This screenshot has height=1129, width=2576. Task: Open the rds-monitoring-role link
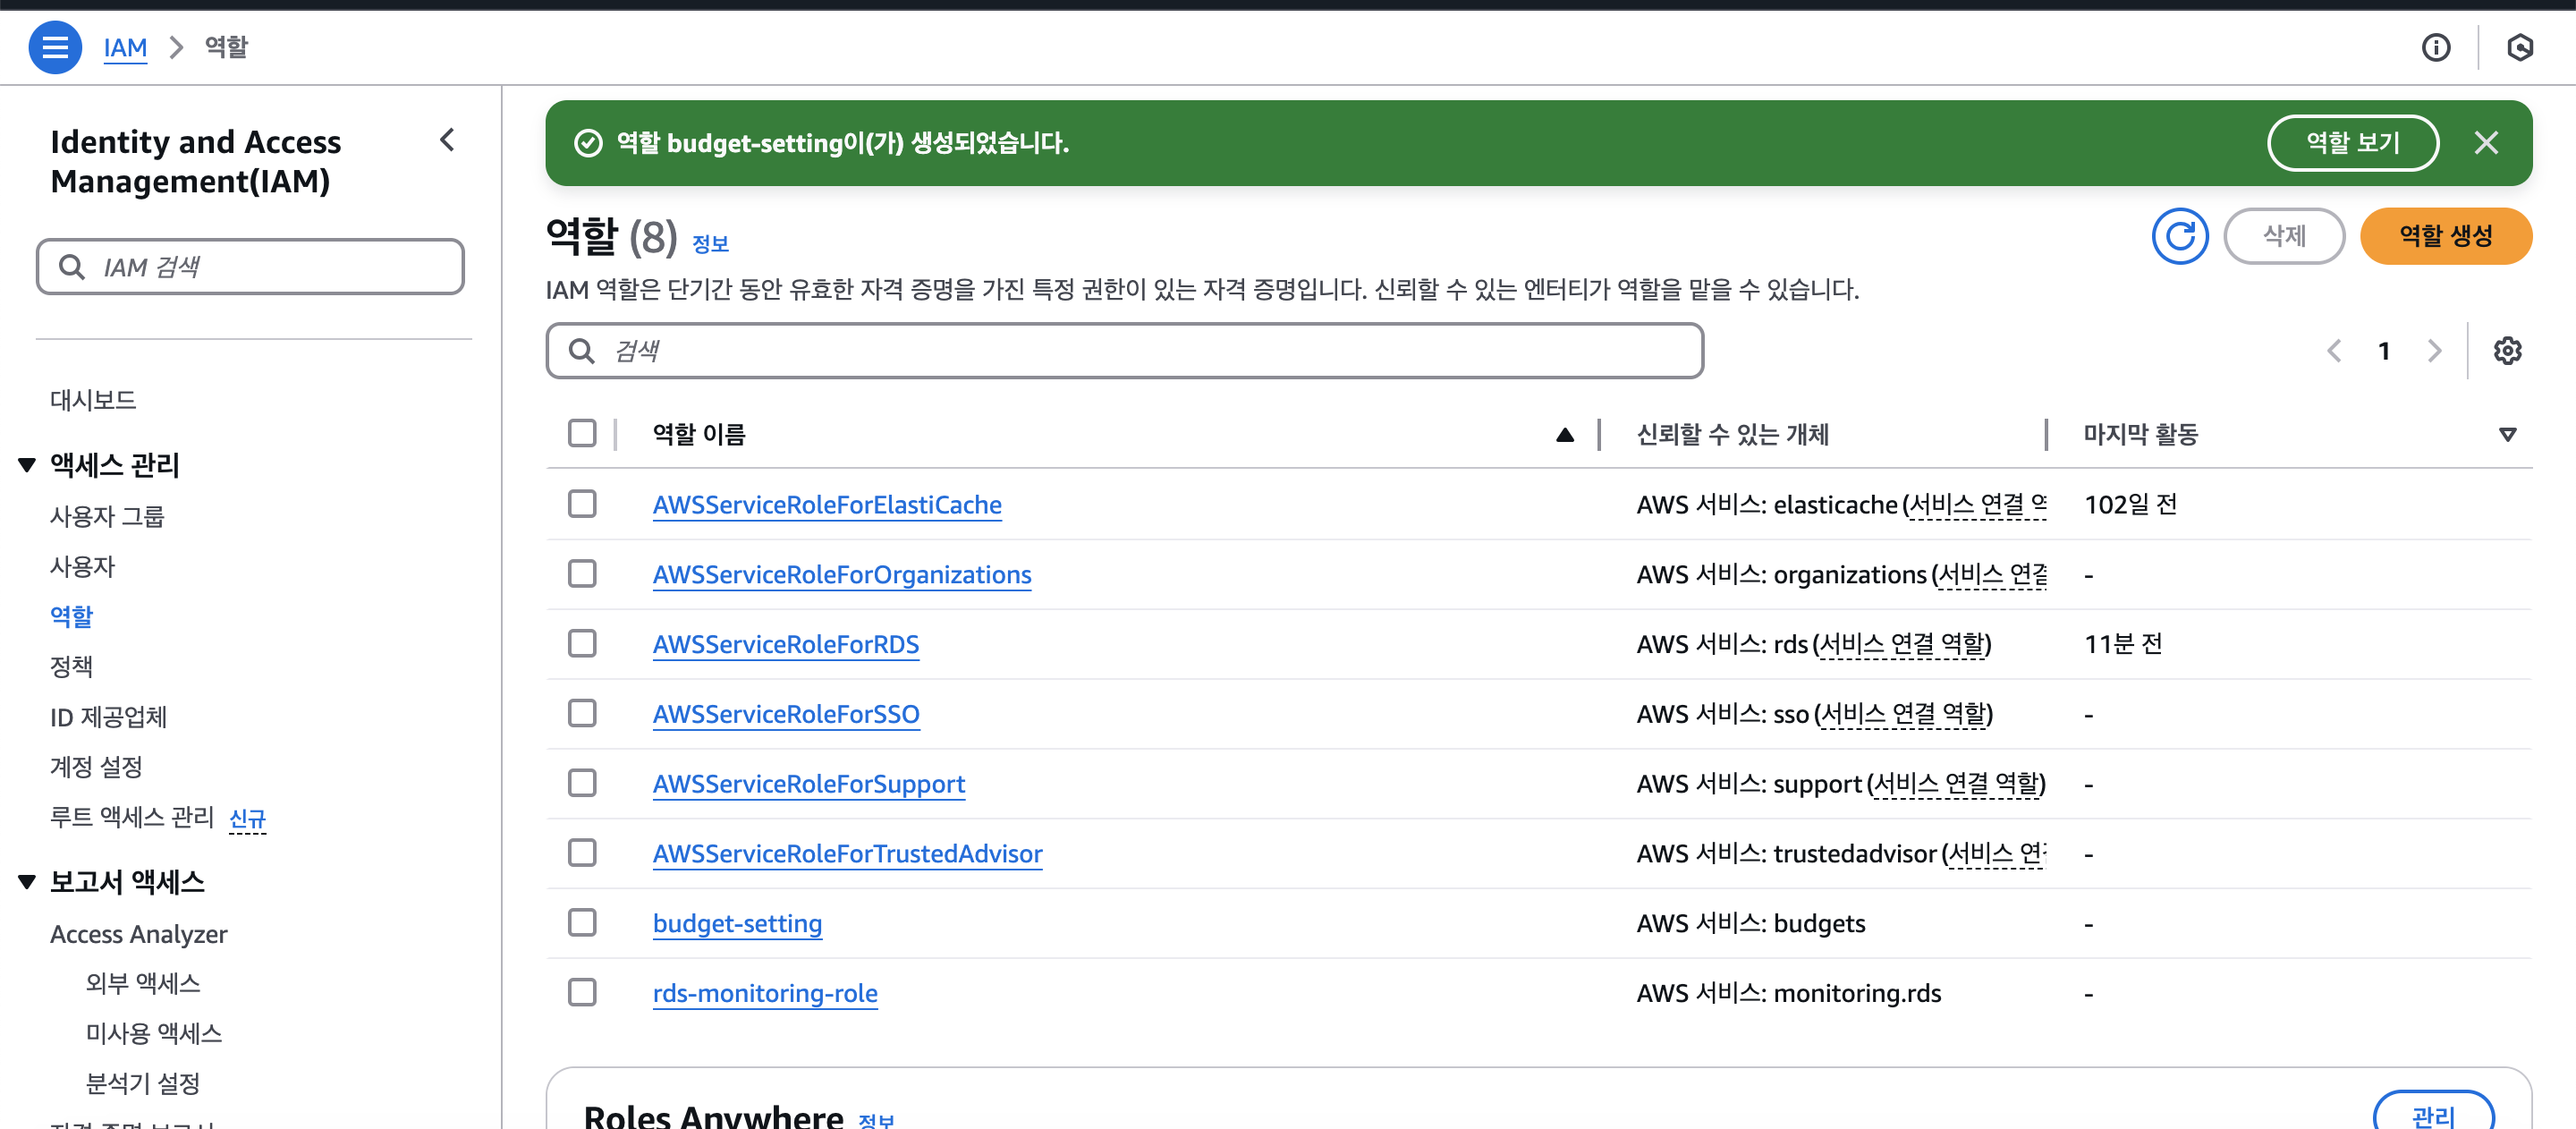coord(765,993)
